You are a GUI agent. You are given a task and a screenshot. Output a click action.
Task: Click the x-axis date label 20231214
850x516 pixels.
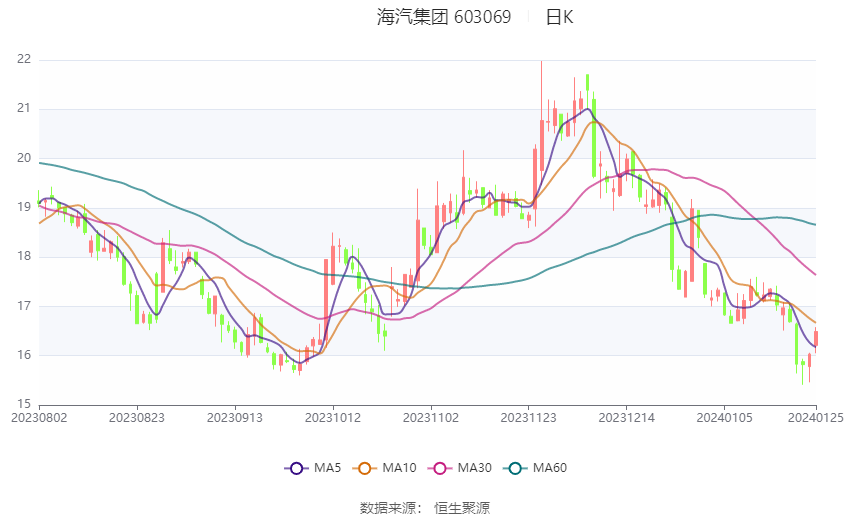tap(627, 418)
